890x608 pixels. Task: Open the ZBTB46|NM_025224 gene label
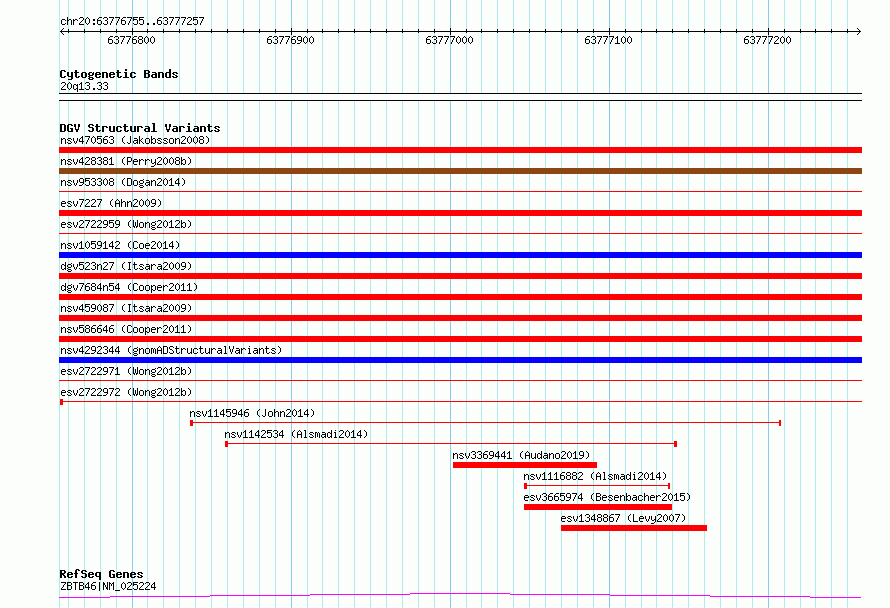tap(108, 586)
